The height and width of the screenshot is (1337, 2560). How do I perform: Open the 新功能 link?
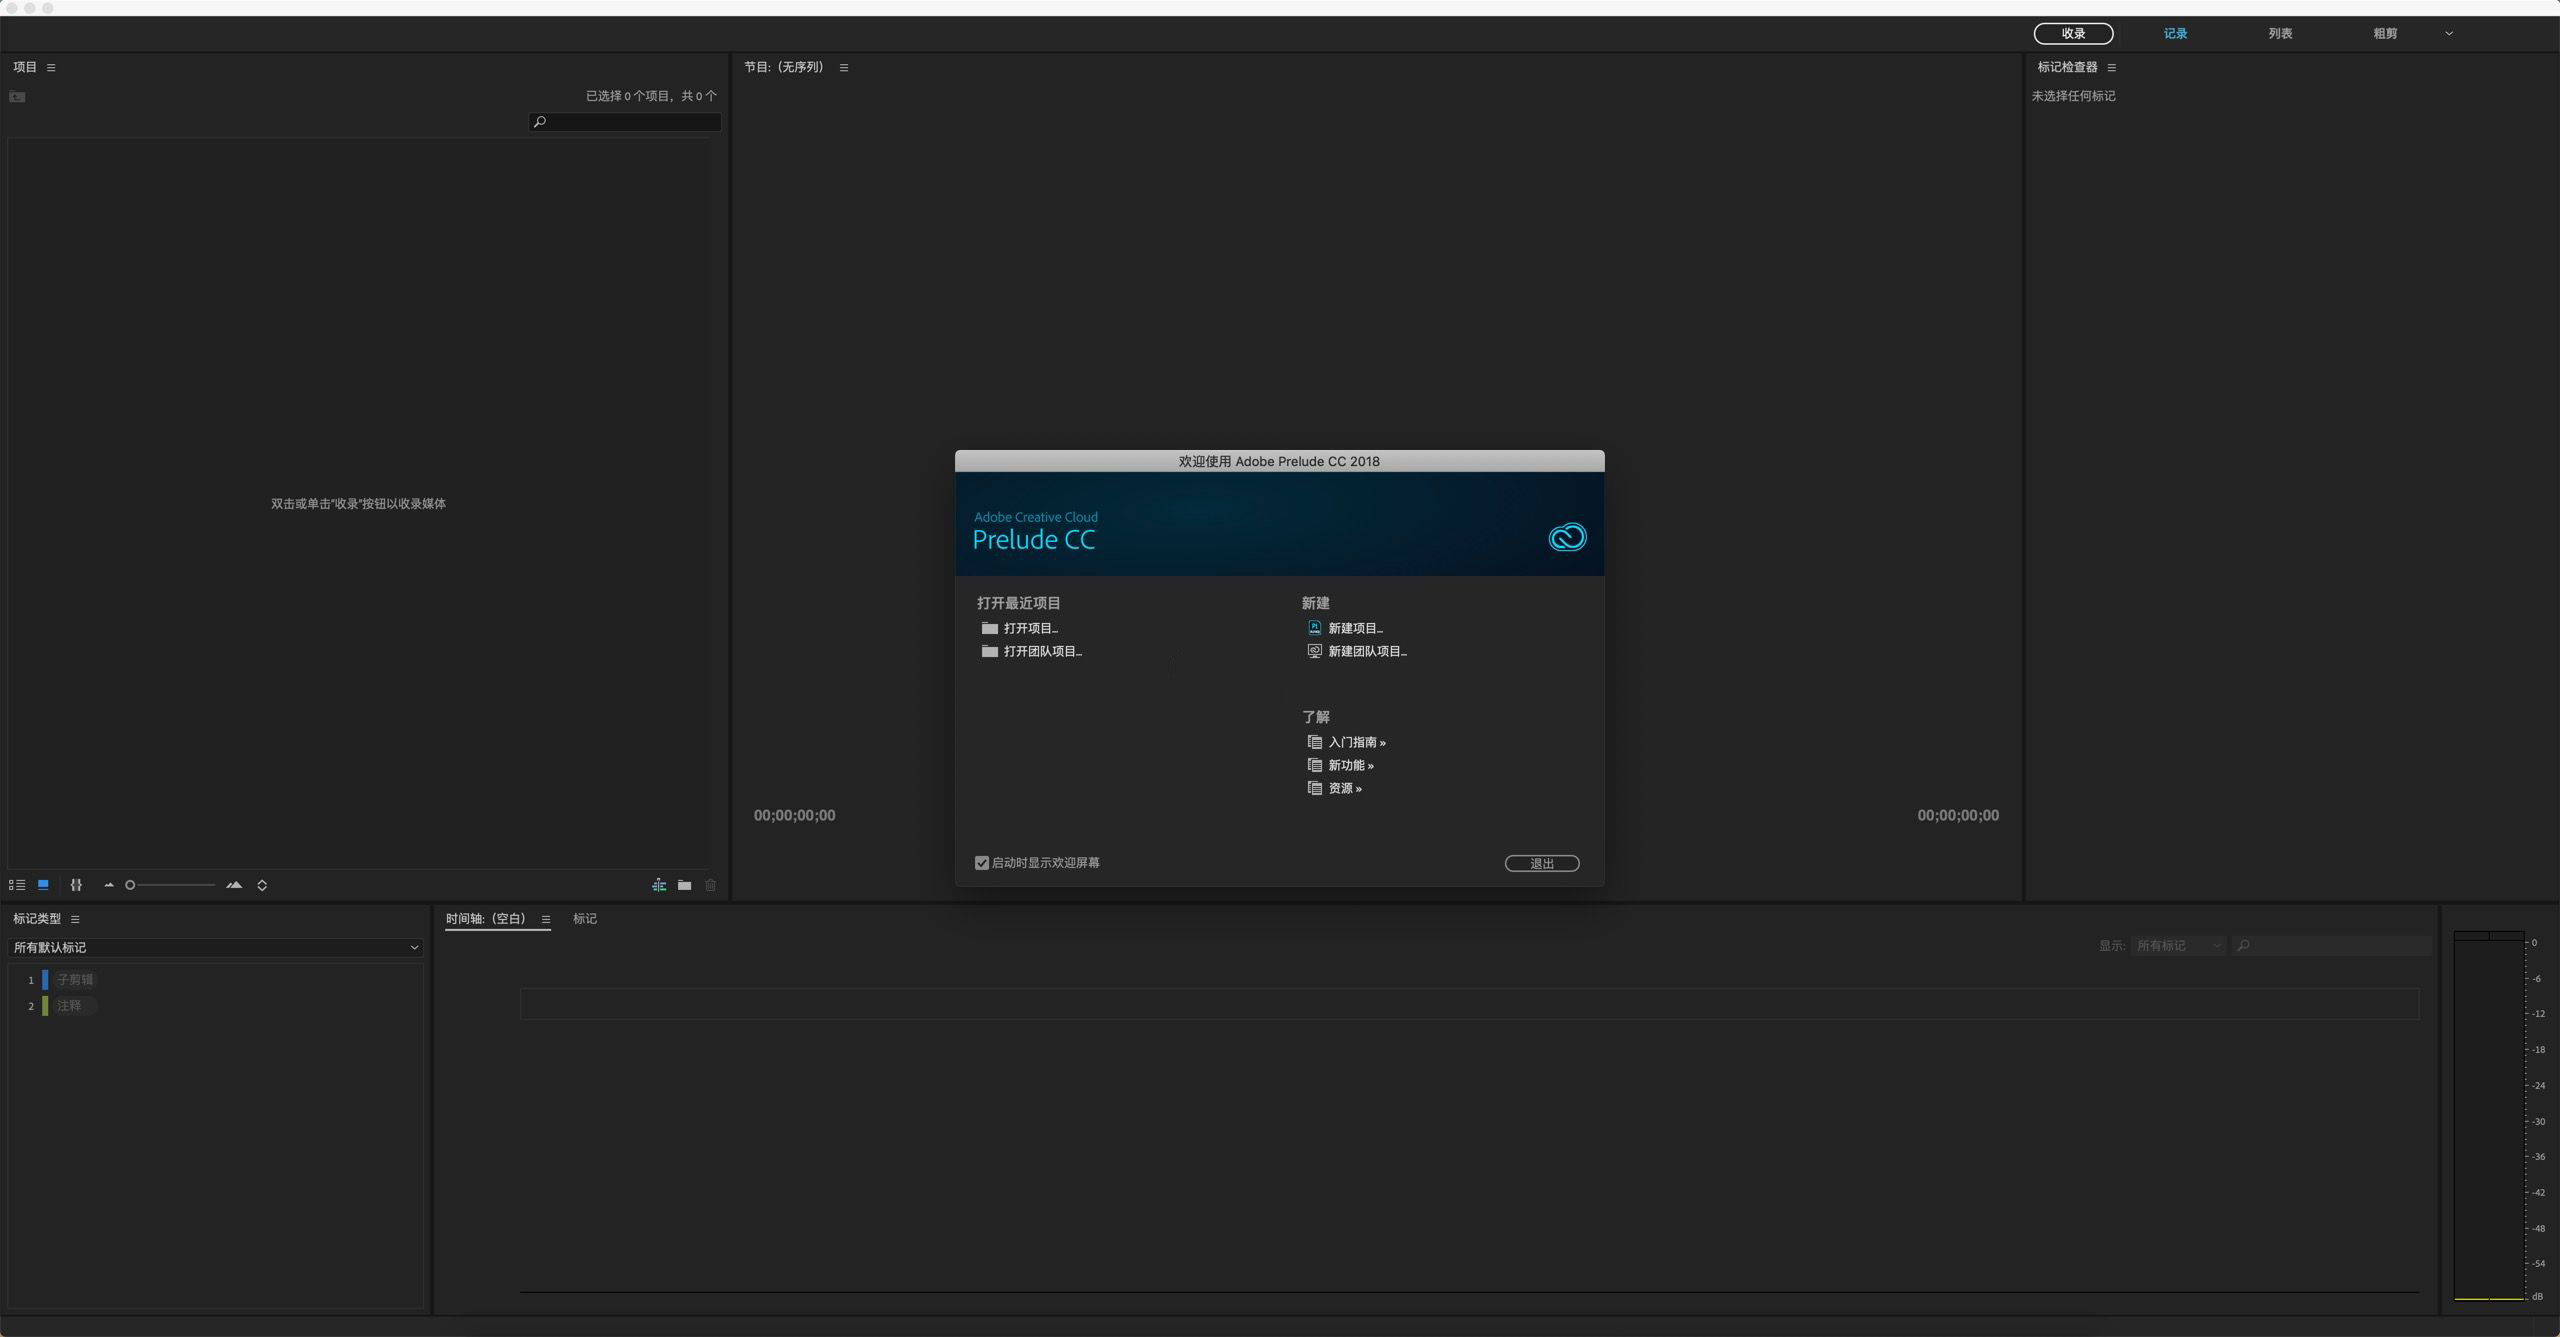(1341, 765)
